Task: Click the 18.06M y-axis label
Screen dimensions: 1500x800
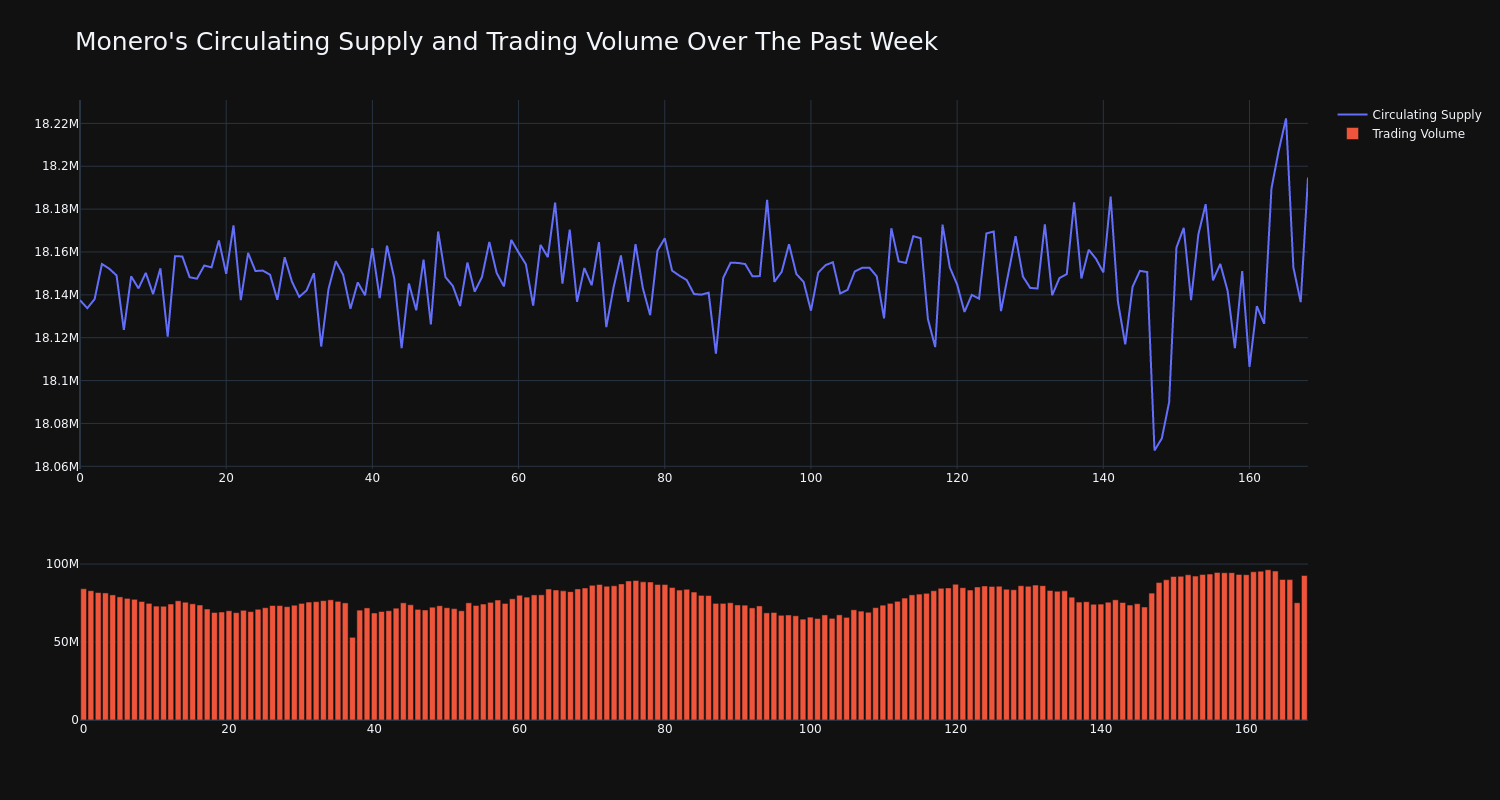Action: pos(56,467)
